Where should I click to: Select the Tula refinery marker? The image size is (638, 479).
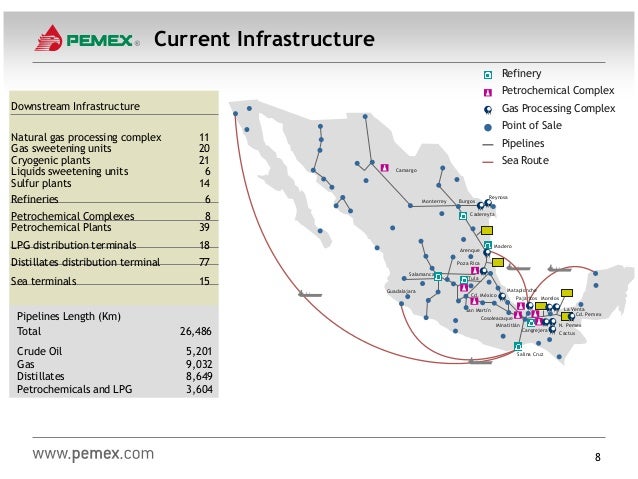click(464, 280)
